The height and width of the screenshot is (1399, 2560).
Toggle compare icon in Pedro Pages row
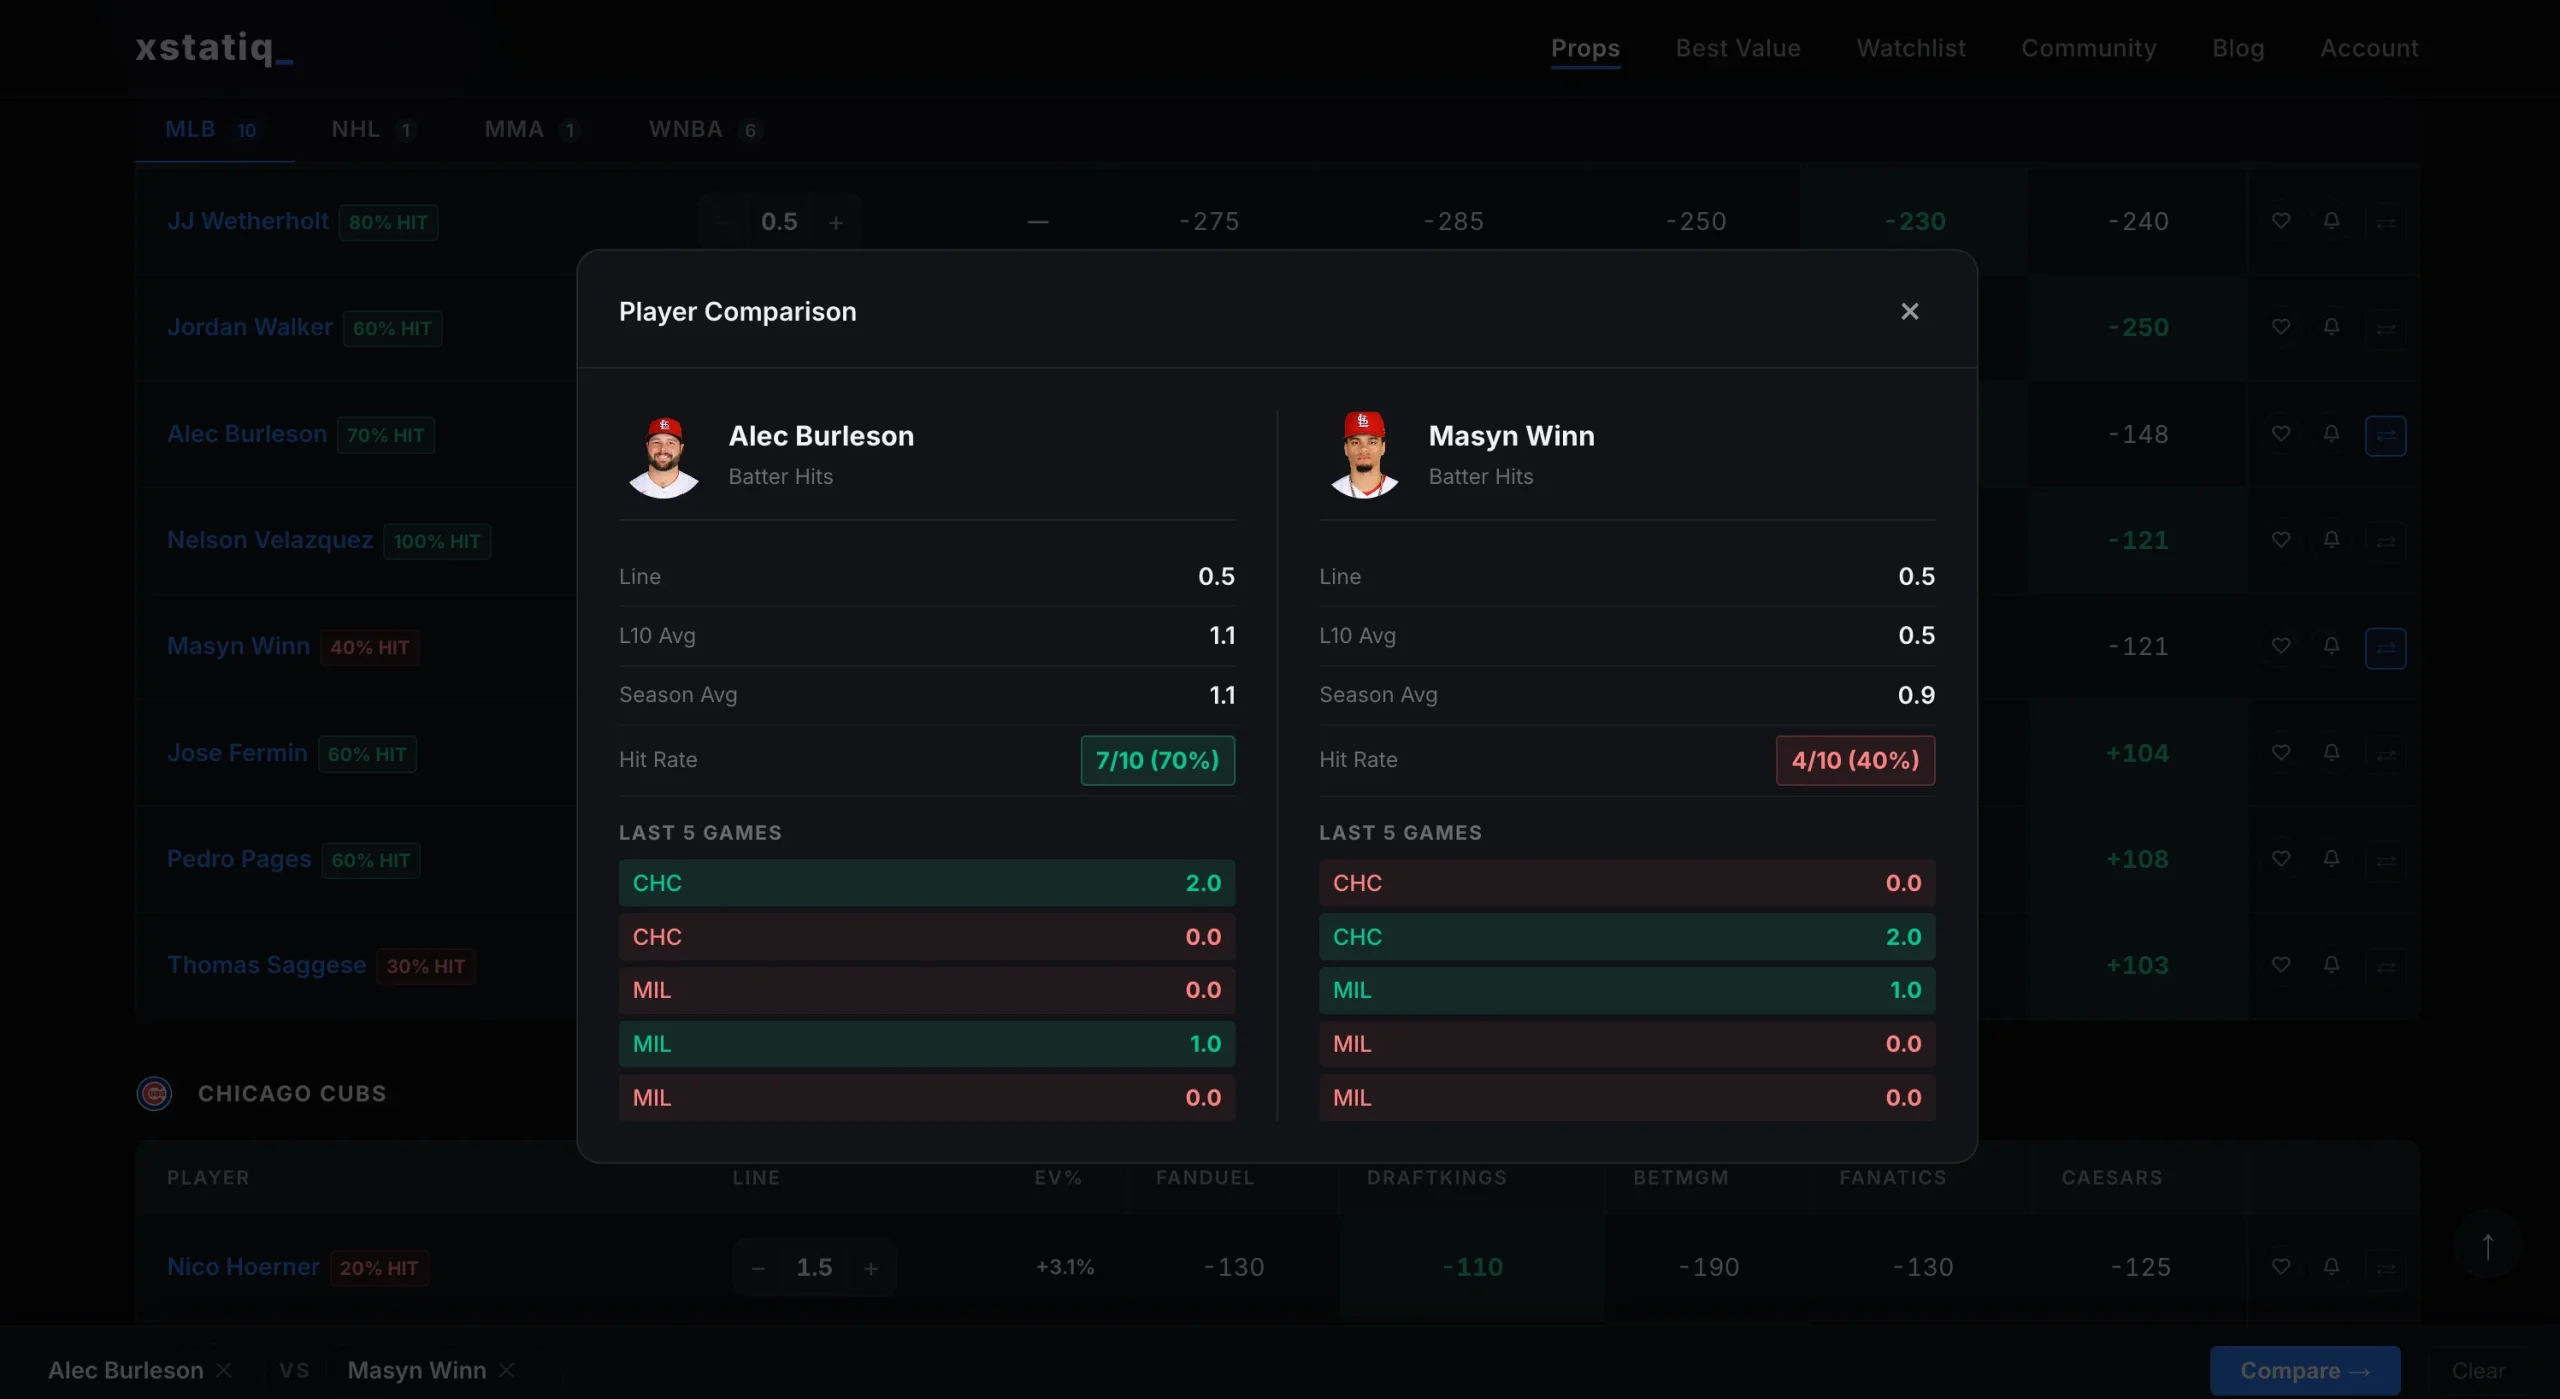click(2385, 860)
